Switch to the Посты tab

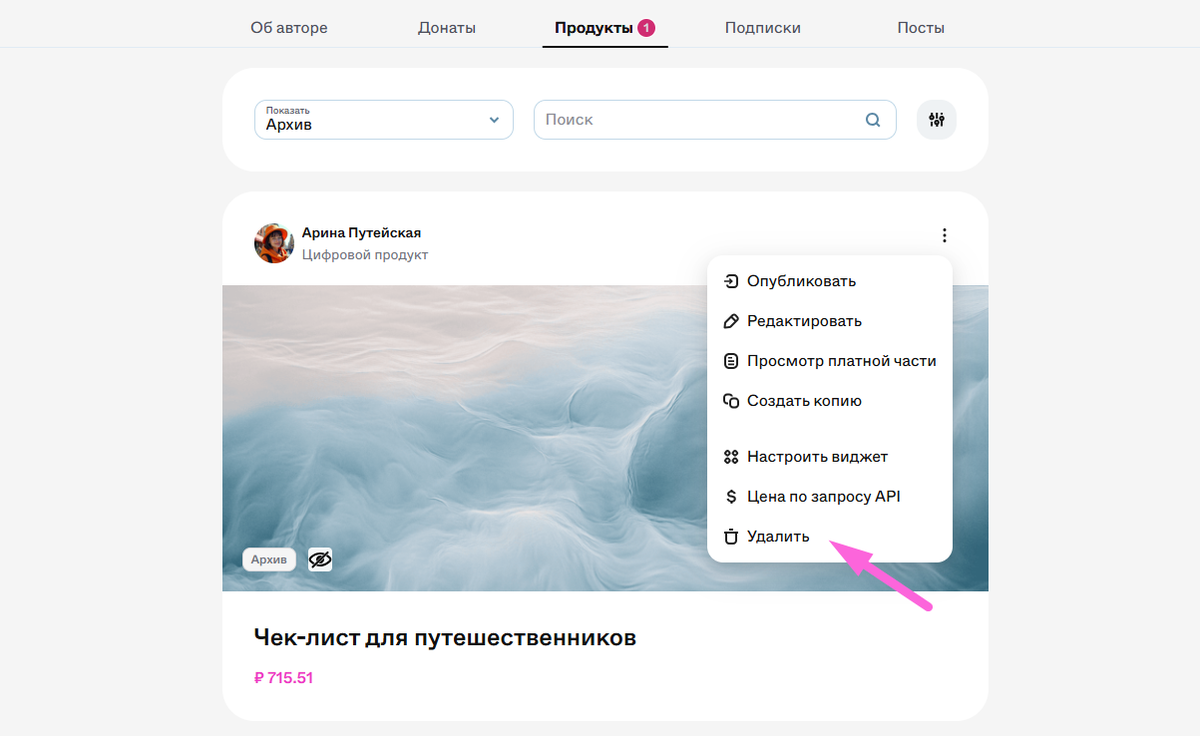click(x=921, y=28)
